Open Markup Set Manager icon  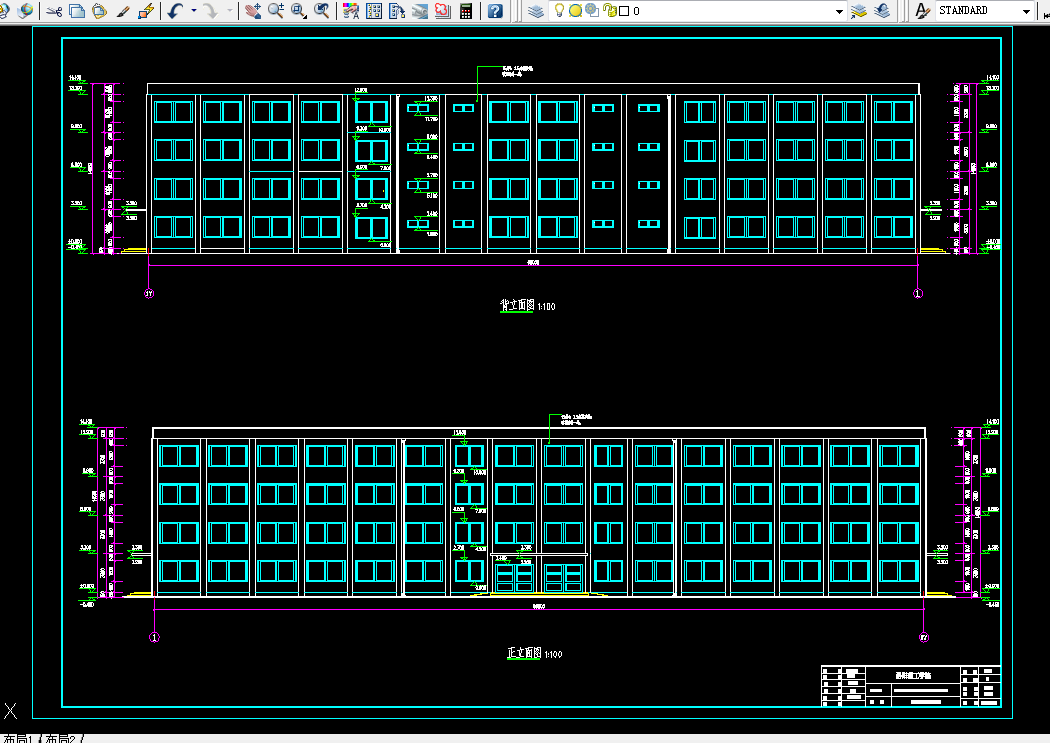point(443,11)
